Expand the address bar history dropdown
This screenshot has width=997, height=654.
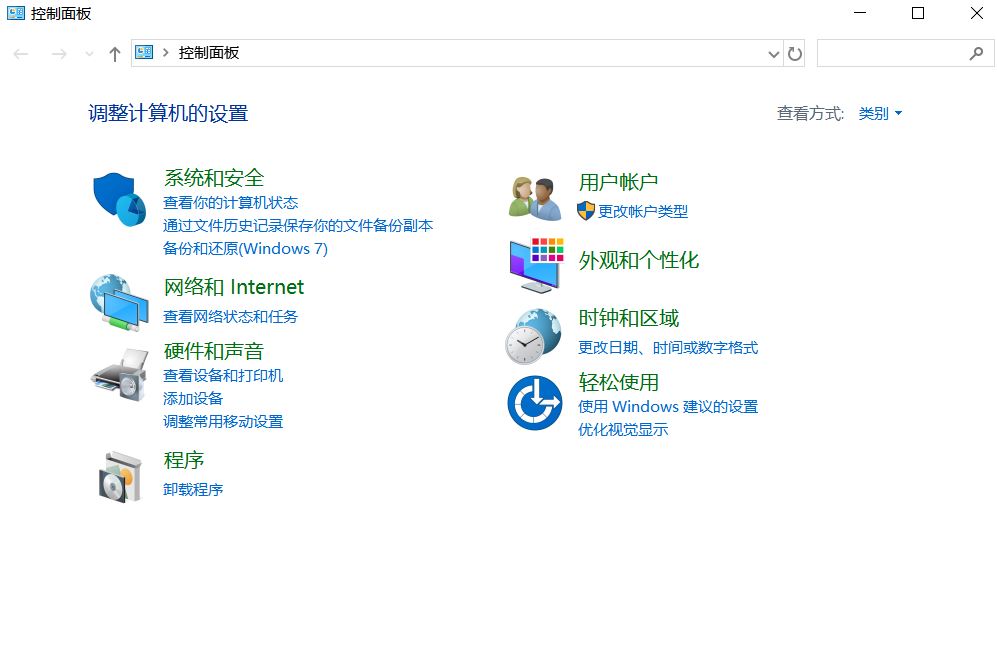774,54
